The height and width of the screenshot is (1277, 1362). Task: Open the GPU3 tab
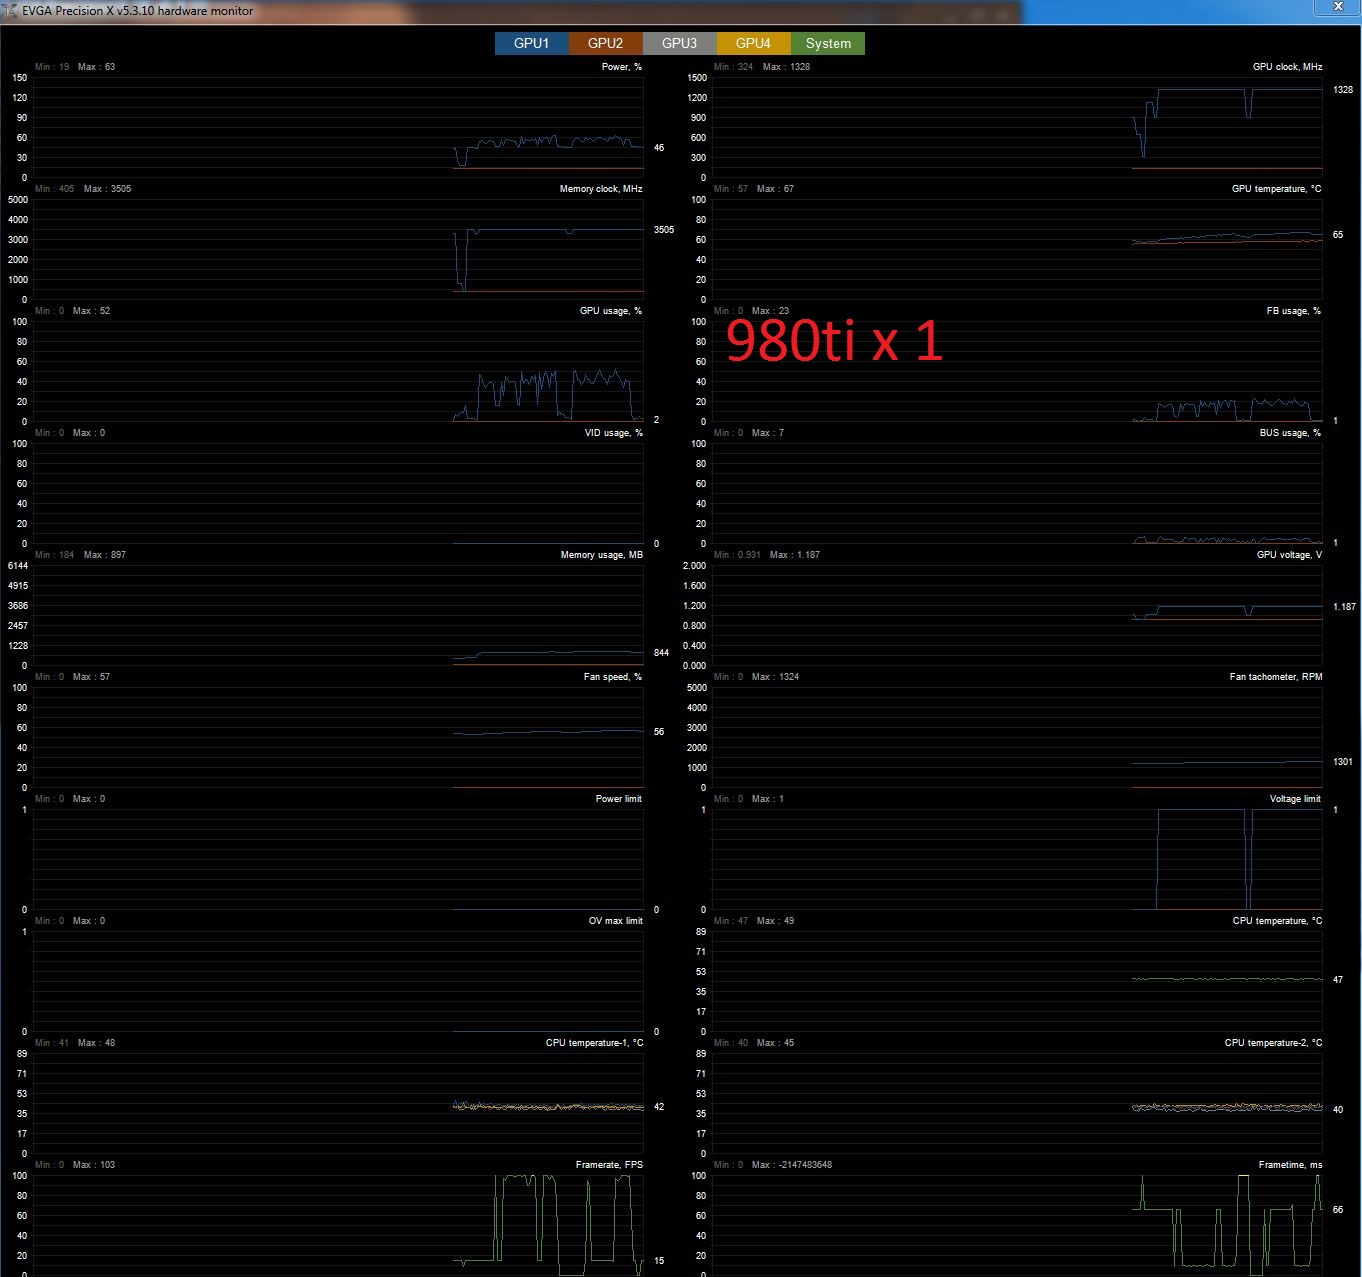(679, 43)
